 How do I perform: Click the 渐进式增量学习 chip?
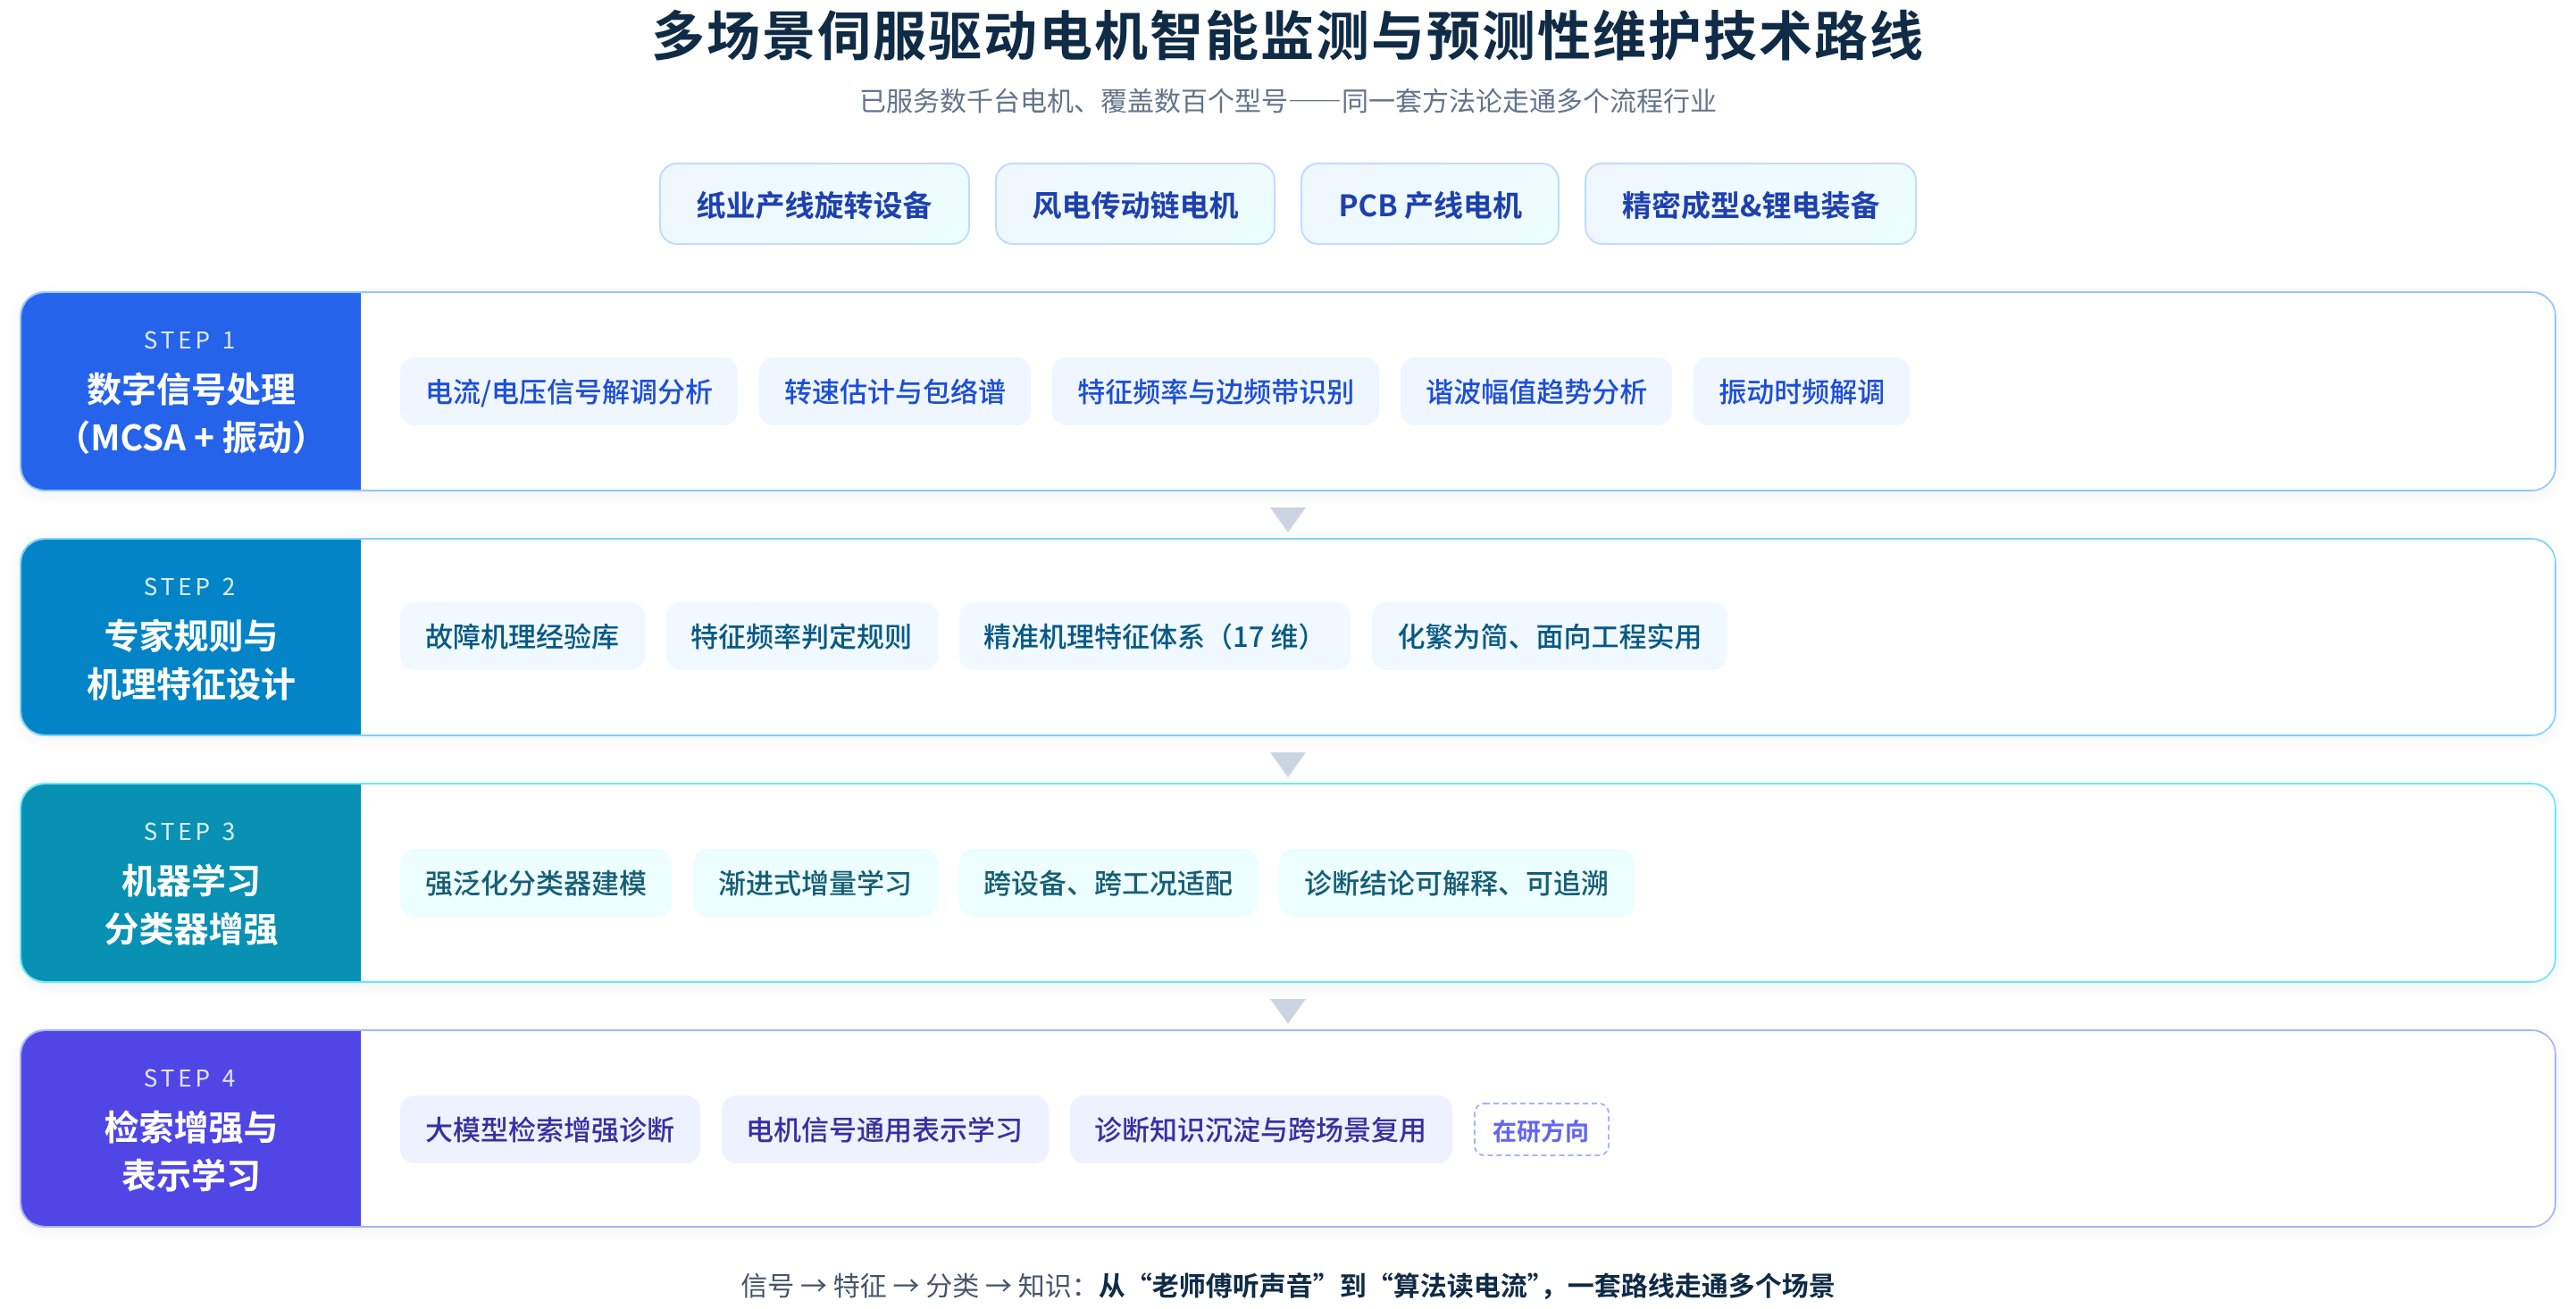(814, 883)
